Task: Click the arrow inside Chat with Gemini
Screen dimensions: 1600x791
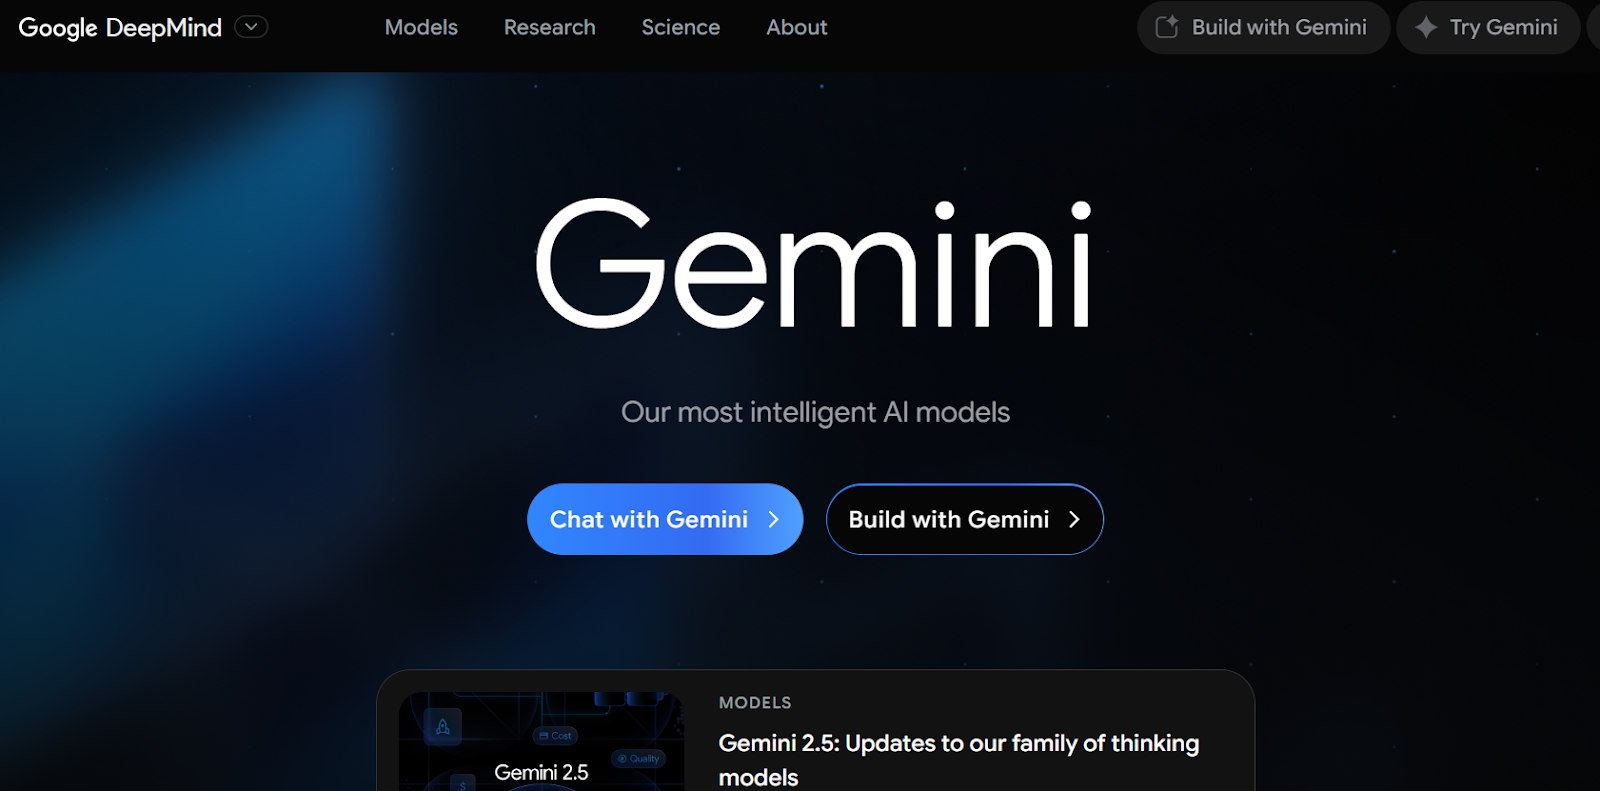Action: pyautogui.click(x=773, y=519)
